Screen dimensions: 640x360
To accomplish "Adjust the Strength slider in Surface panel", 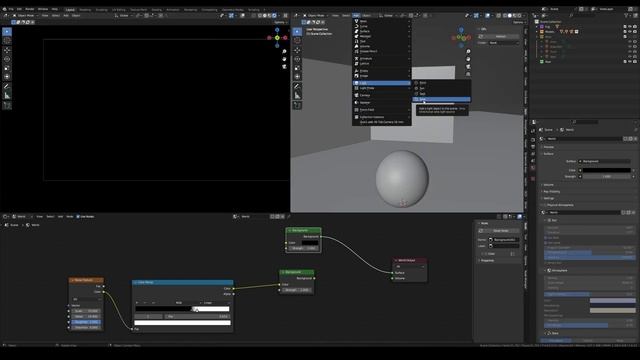I will [x=607, y=177].
